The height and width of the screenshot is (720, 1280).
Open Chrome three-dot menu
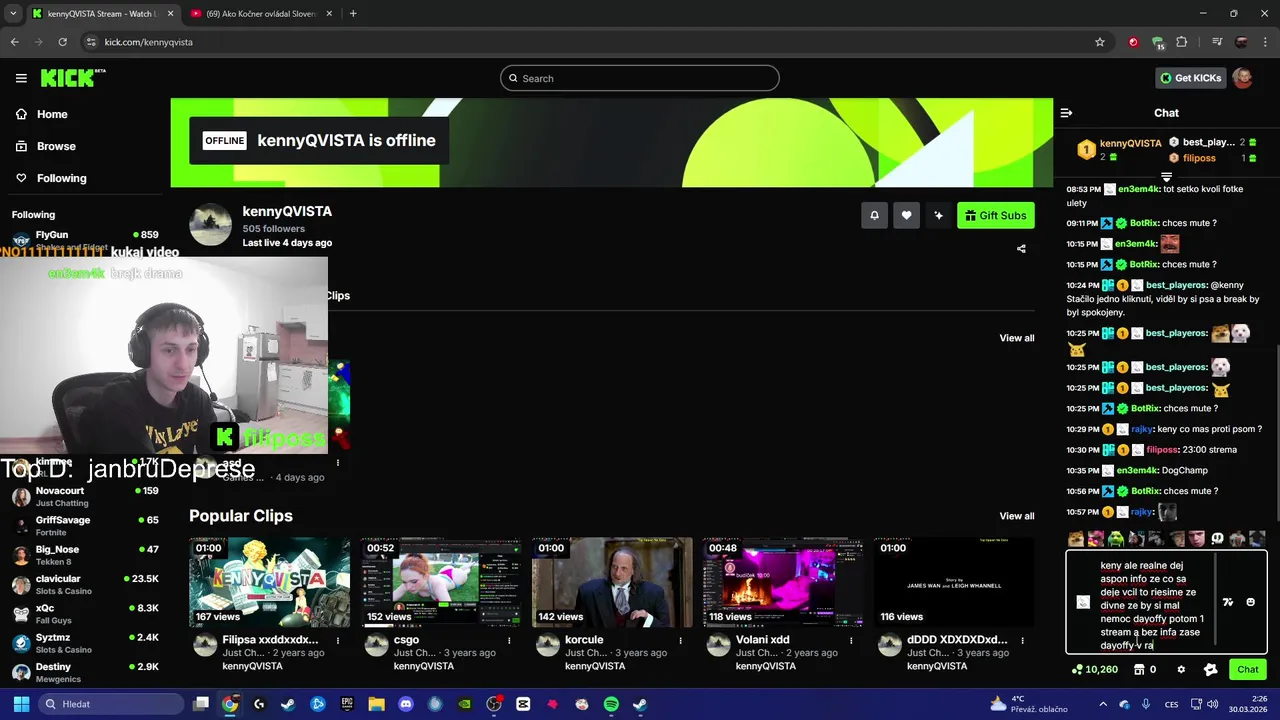(x=1266, y=42)
